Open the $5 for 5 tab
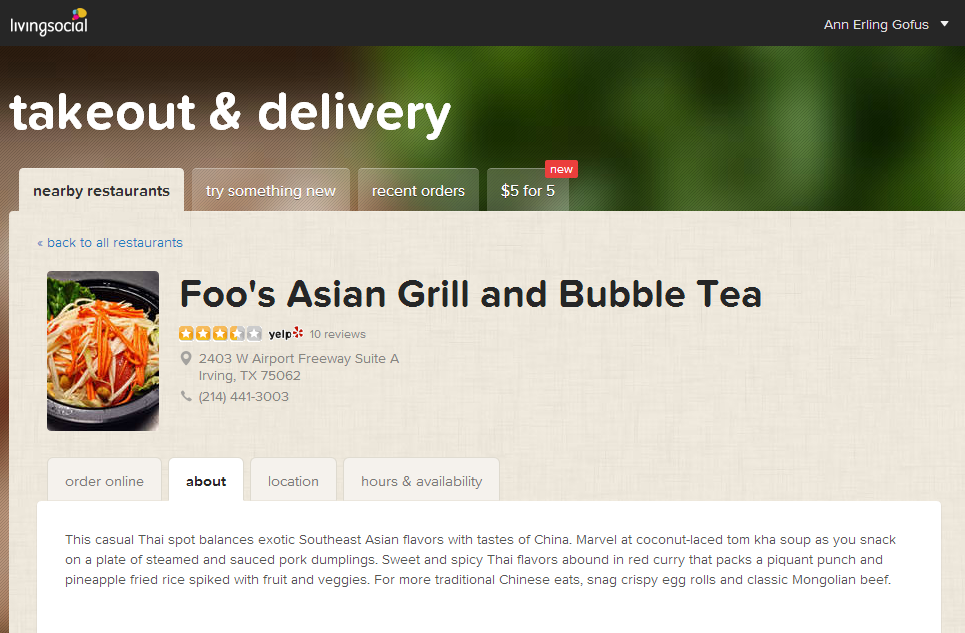 (x=527, y=190)
